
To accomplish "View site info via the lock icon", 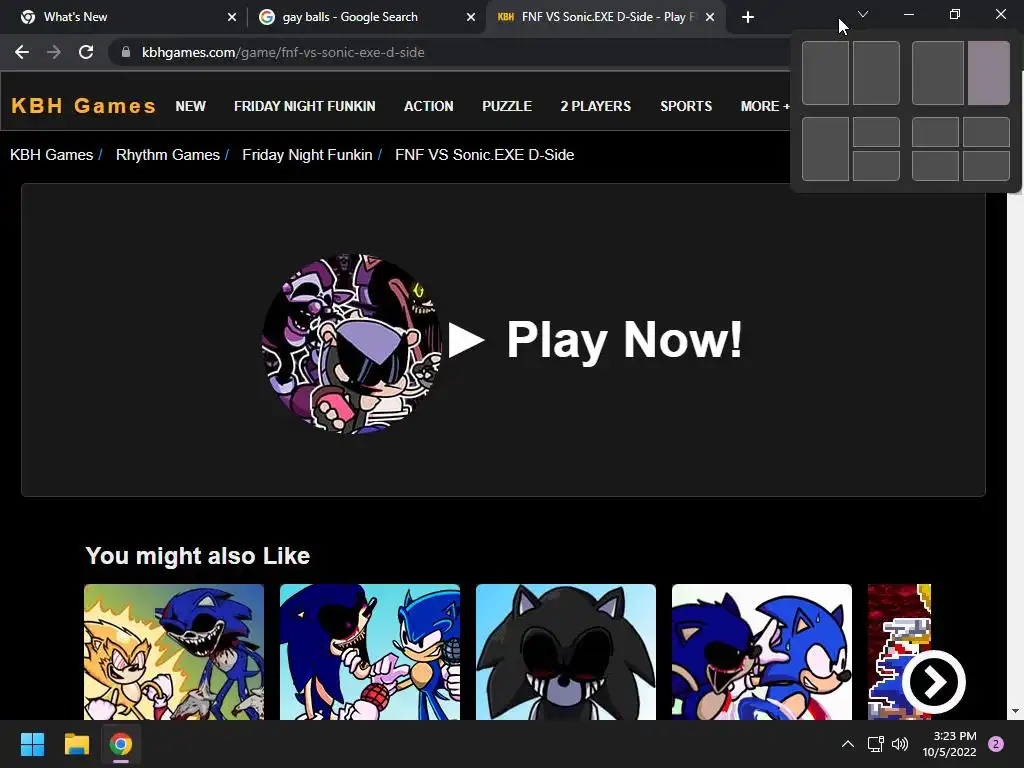I will click(126, 52).
